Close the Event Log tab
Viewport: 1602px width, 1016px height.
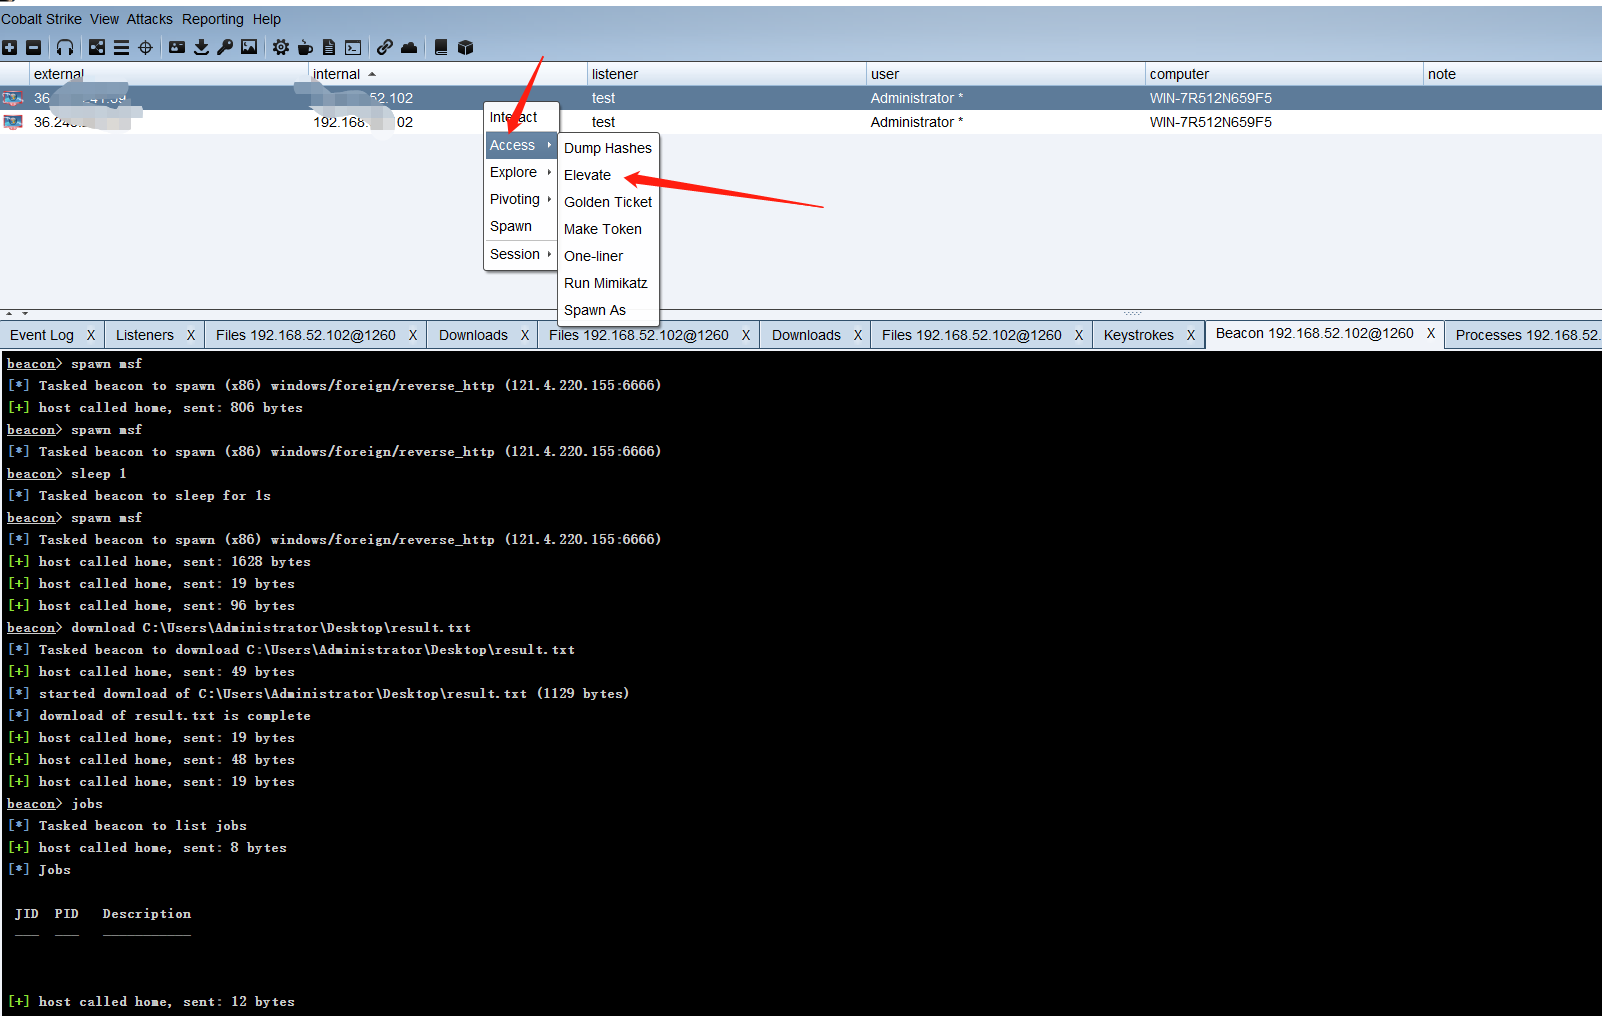click(91, 335)
